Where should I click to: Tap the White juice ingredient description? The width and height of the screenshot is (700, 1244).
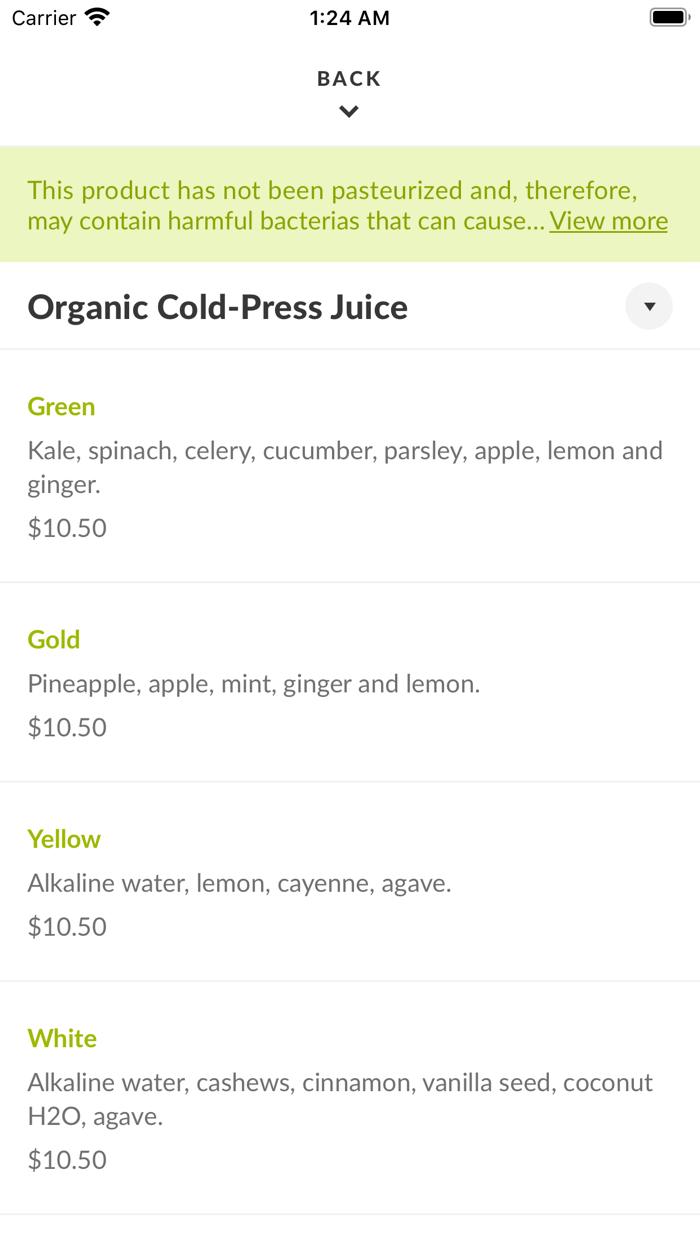pos(340,1098)
